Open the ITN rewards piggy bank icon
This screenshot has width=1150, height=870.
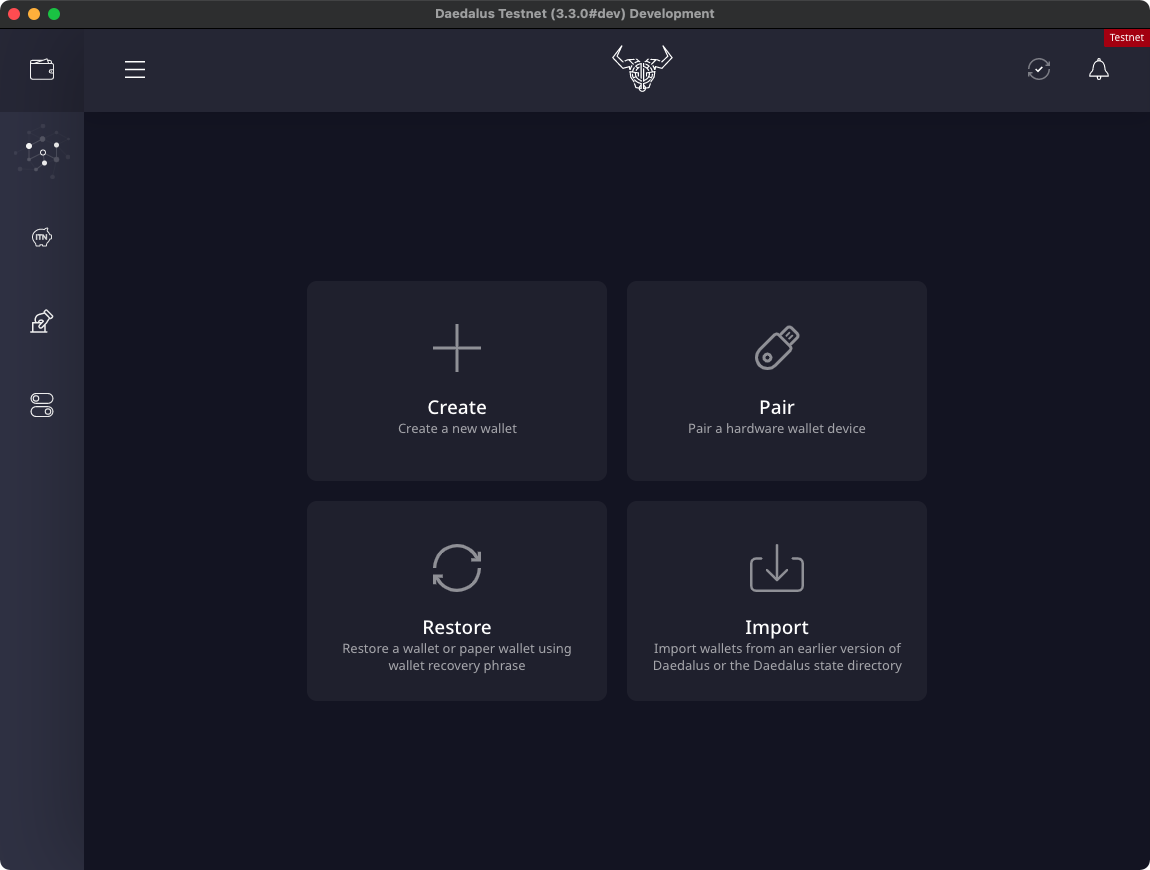(x=42, y=237)
